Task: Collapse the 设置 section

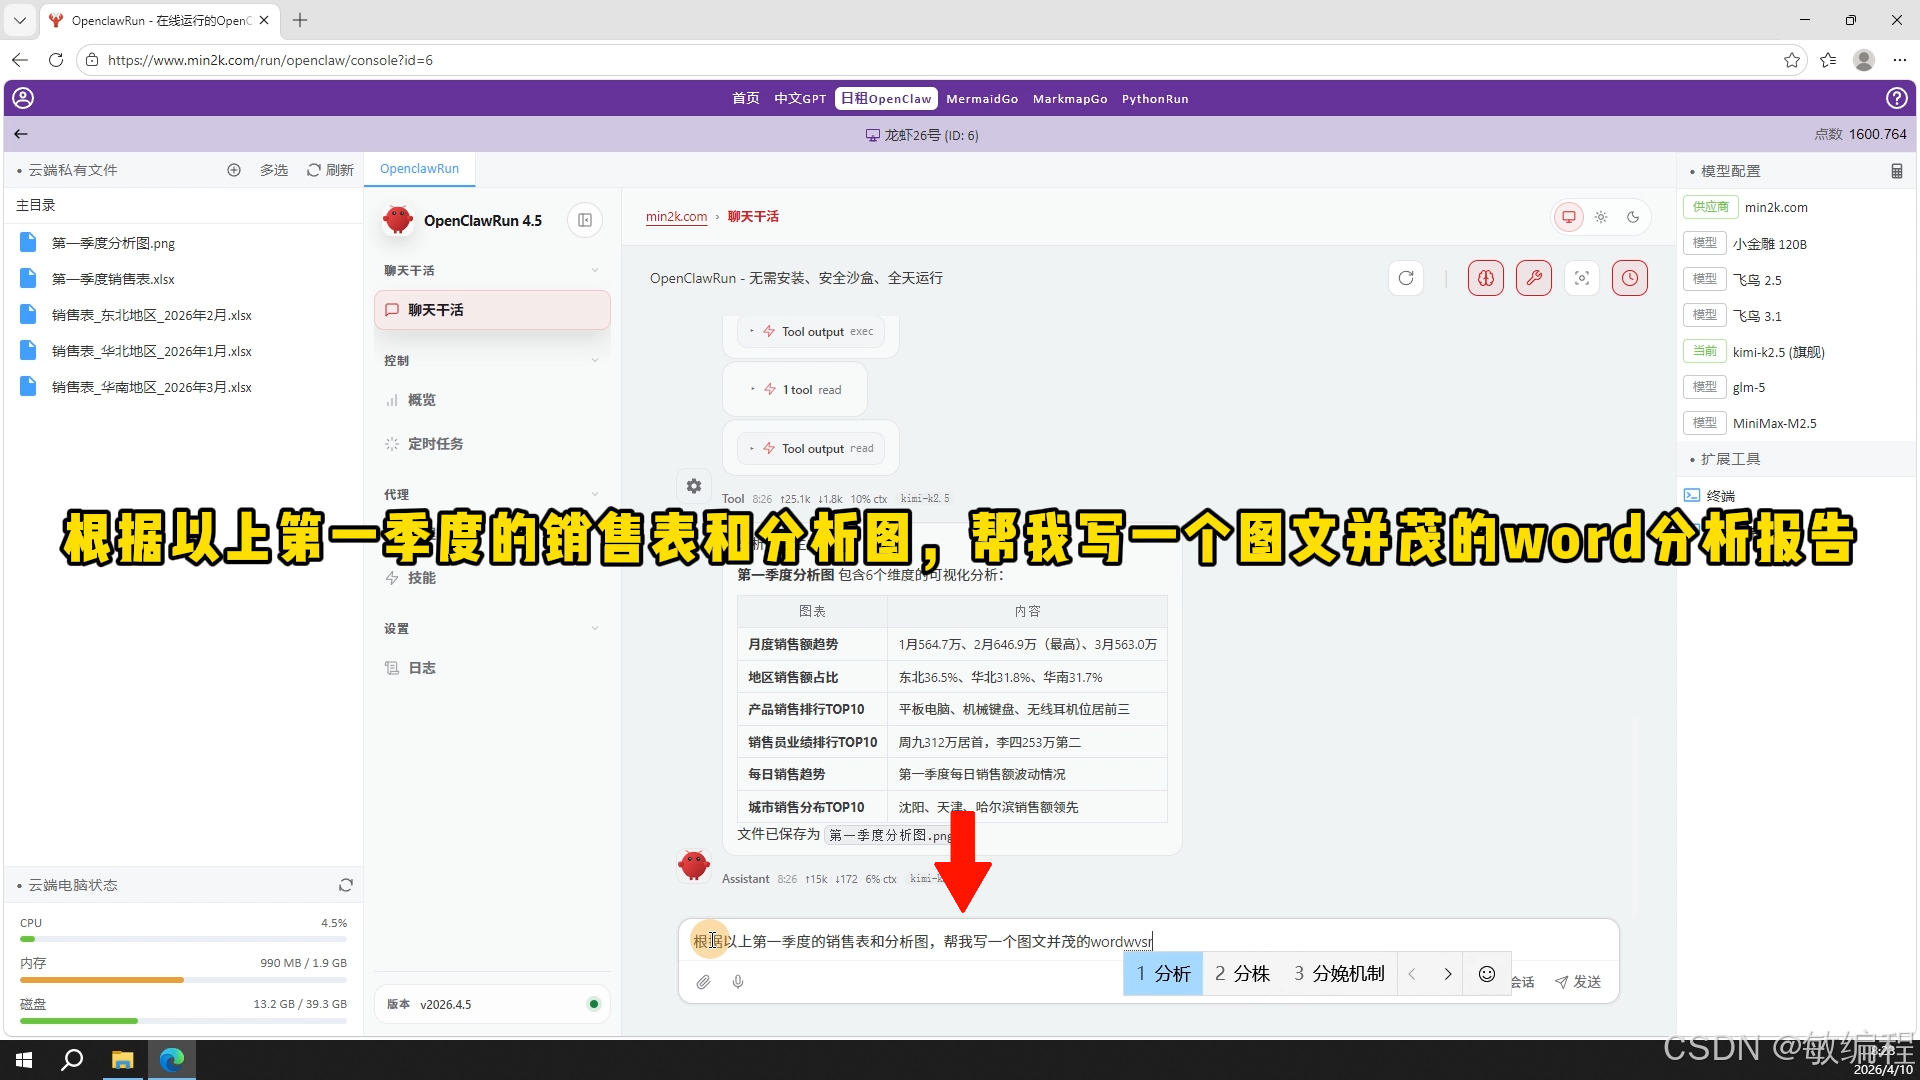Action: [x=595, y=628]
